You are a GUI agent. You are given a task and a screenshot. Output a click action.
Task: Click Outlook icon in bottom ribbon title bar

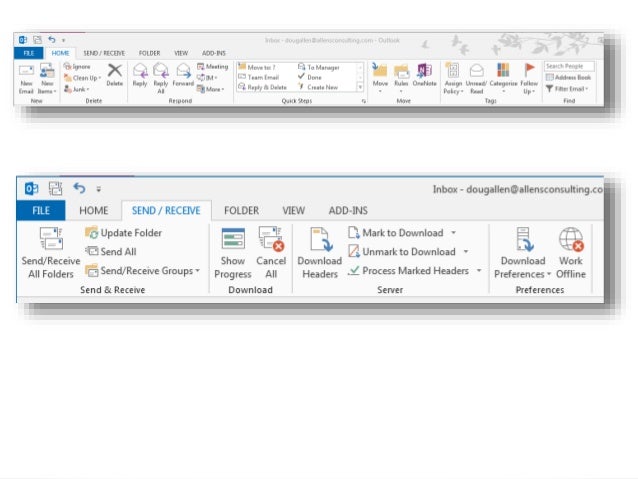click(31, 188)
